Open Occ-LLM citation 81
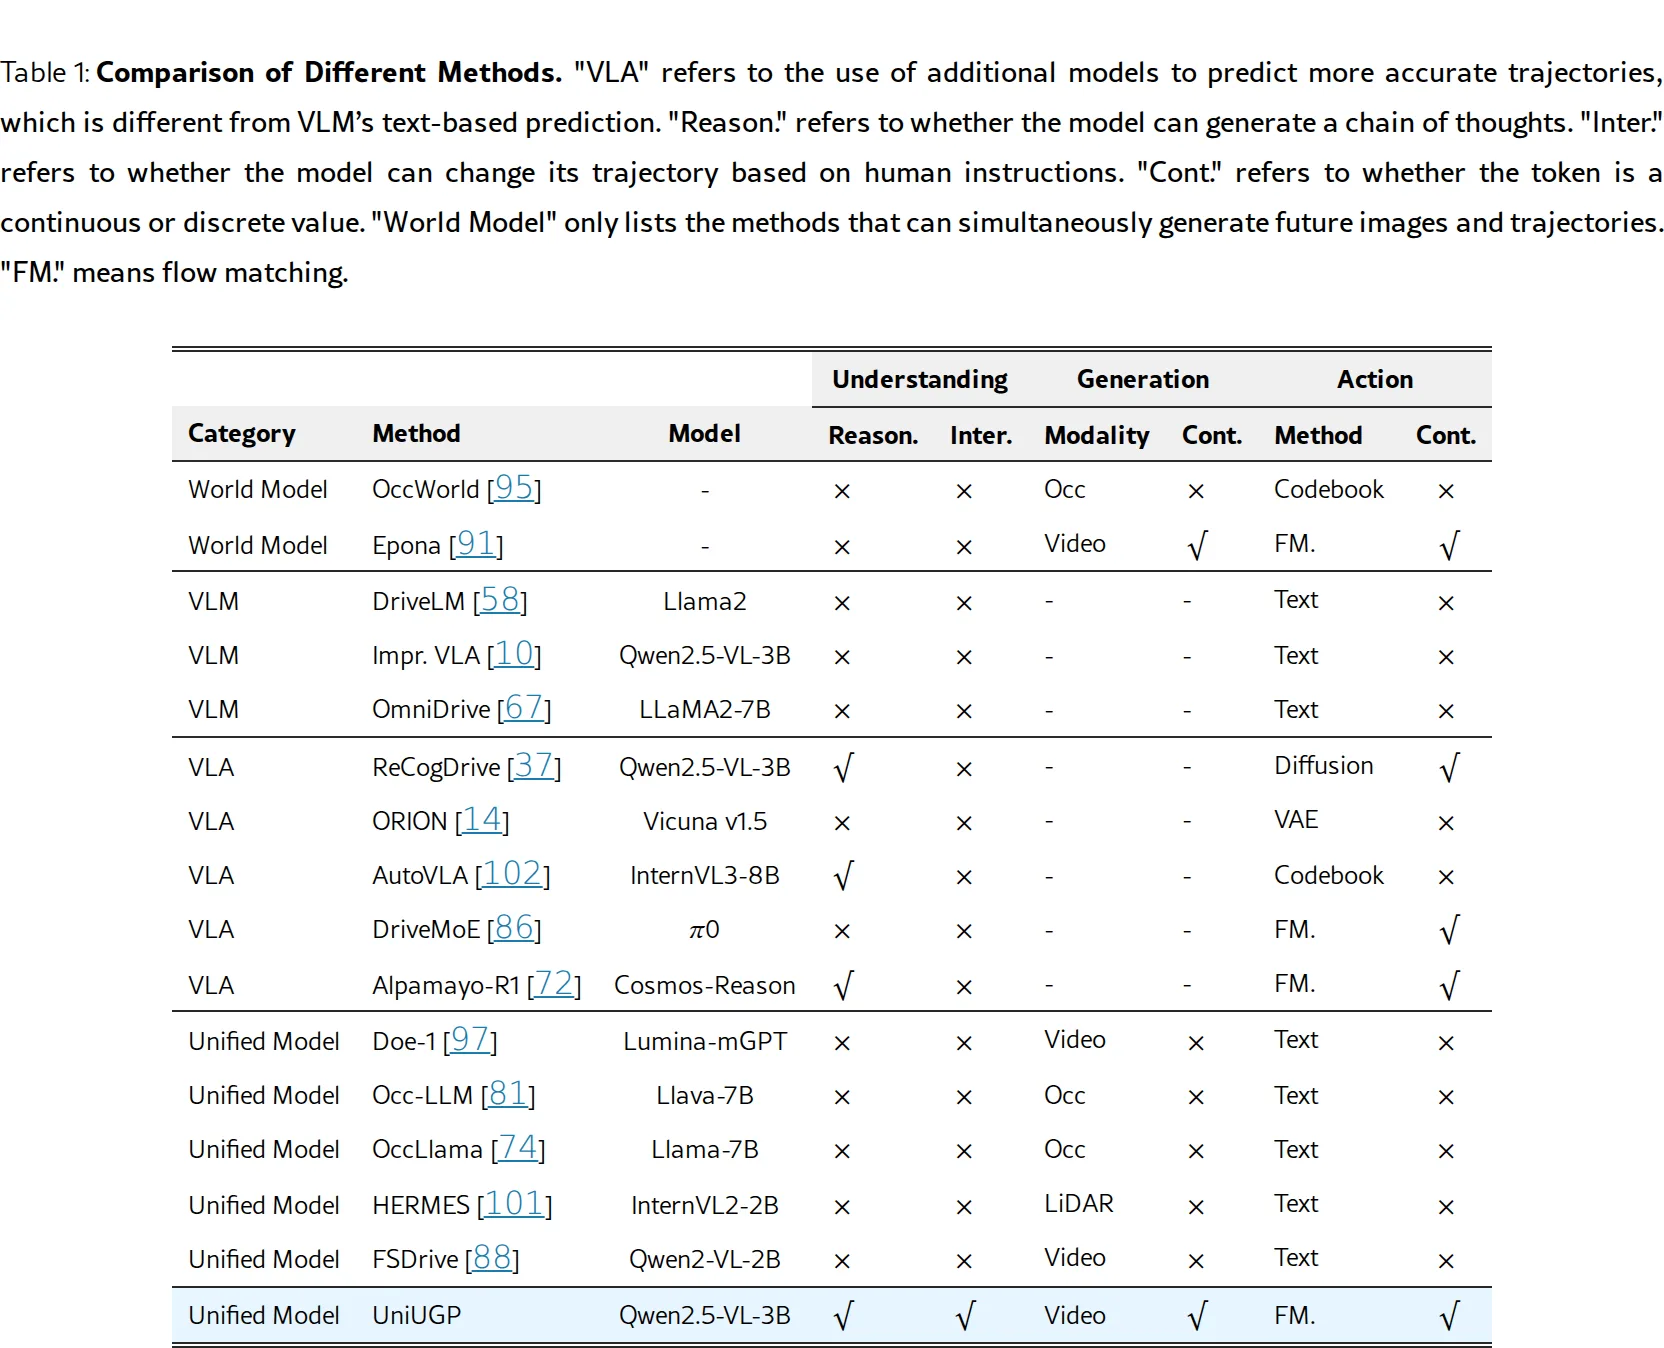 click(x=508, y=1093)
